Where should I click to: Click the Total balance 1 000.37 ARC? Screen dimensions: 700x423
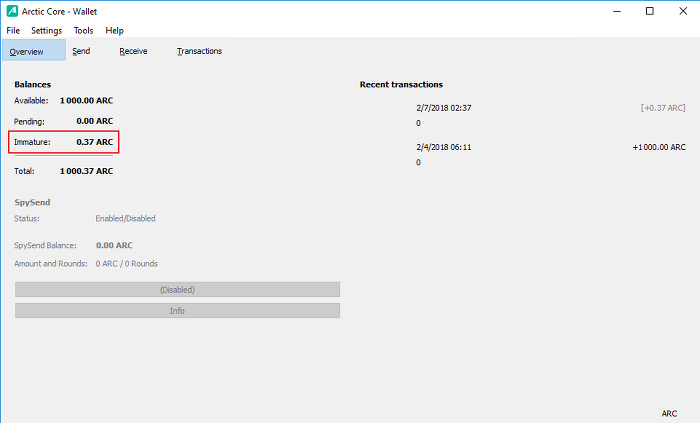tap(86, 171)
